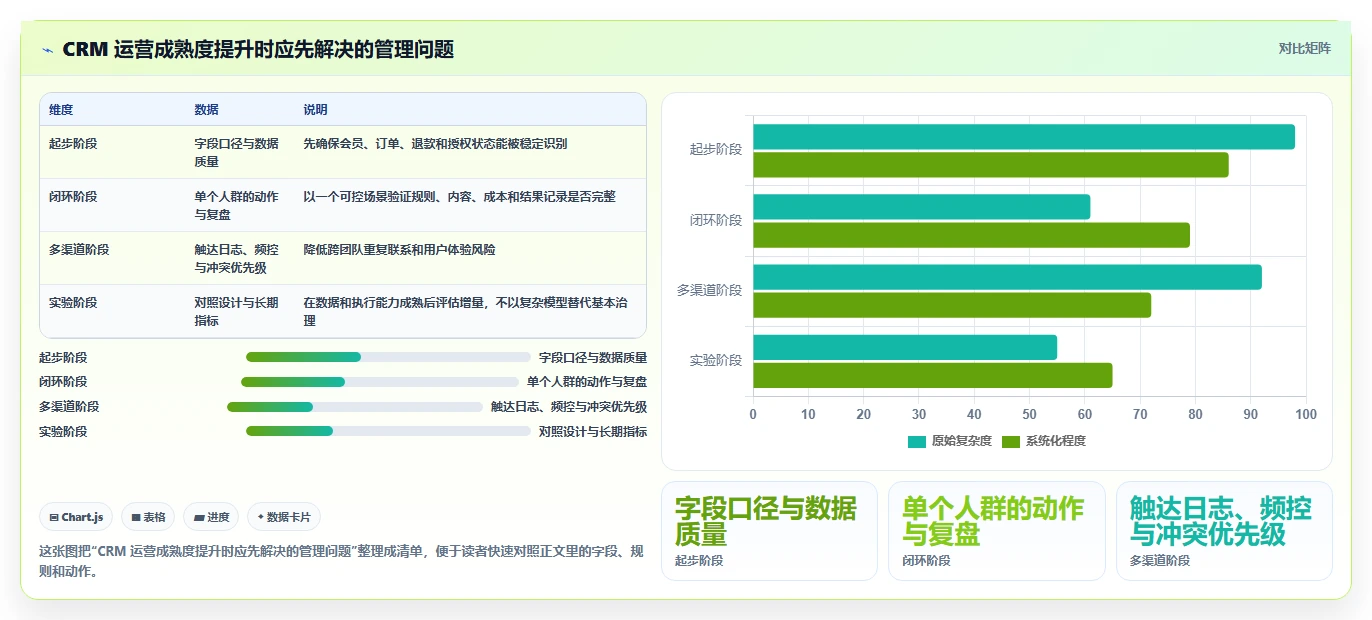Click 字段口径与数据质量 beside its progress bar

(593, 357)
